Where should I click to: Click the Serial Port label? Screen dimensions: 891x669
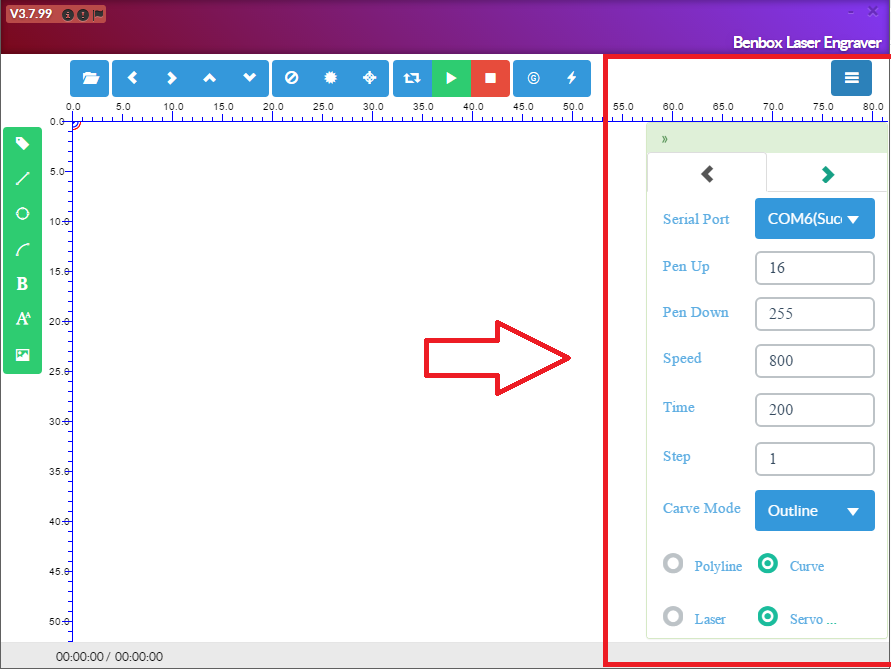[696, 219]
